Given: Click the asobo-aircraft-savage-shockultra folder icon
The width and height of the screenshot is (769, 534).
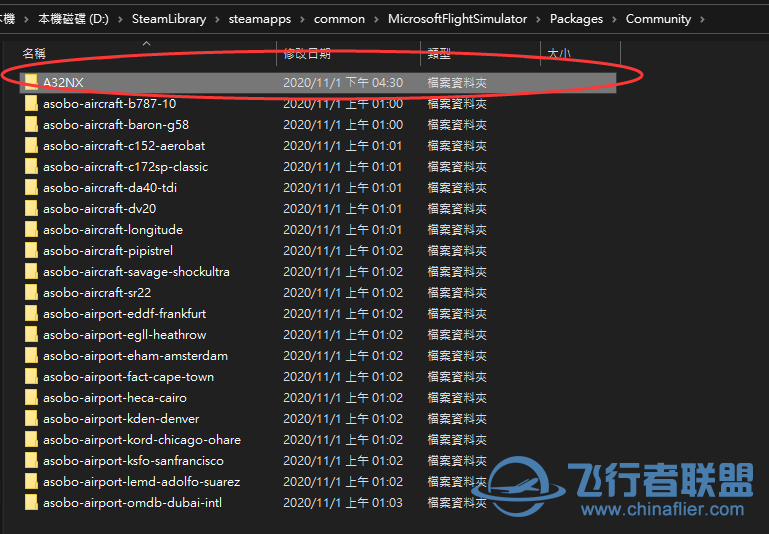Looking at the screenshot, I should (31, 272).
